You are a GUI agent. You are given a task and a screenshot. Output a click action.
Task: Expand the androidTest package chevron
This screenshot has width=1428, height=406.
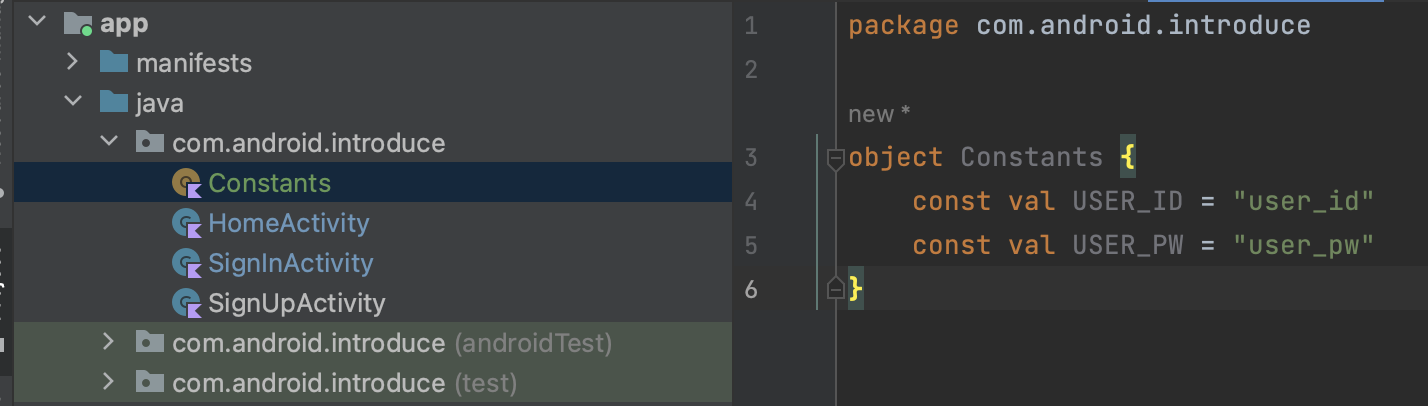[108, 343]
